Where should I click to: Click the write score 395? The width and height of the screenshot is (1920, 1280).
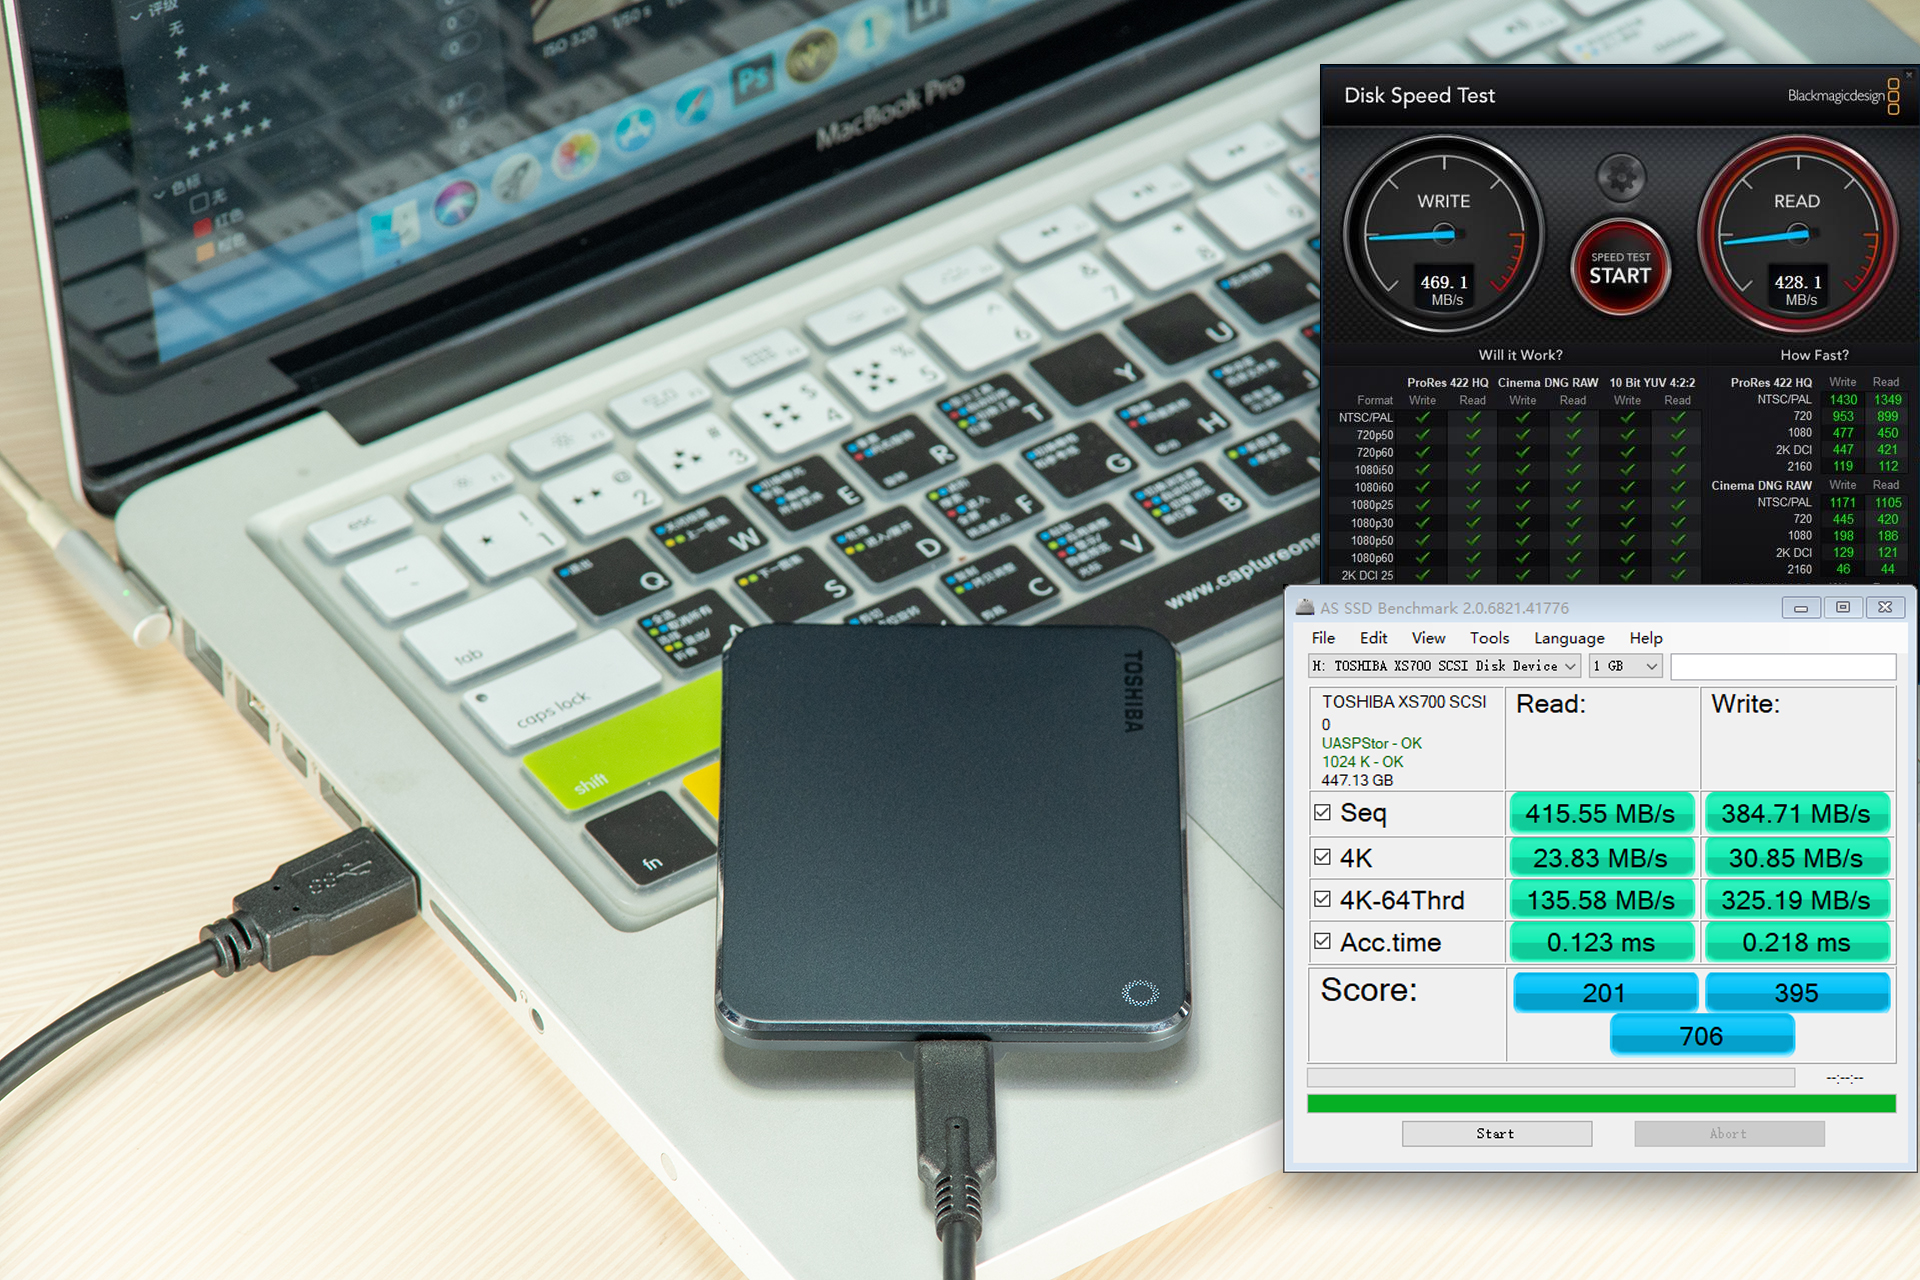pyautogui.click(x=1797, y=992)
